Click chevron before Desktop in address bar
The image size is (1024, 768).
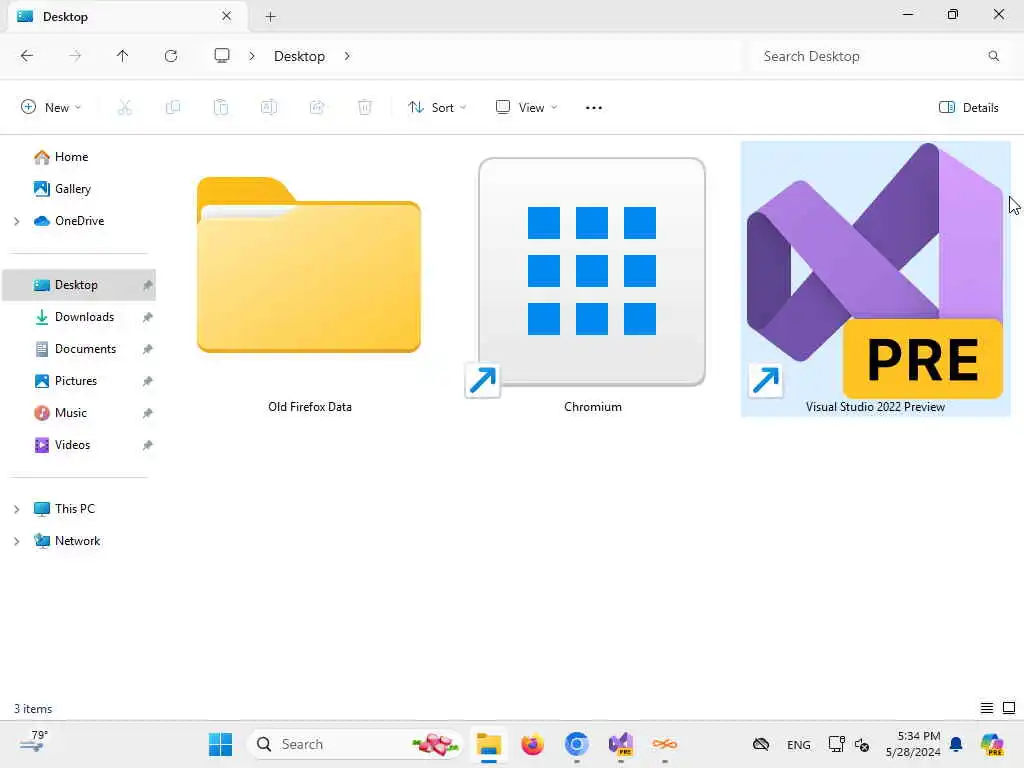(251, 56)
